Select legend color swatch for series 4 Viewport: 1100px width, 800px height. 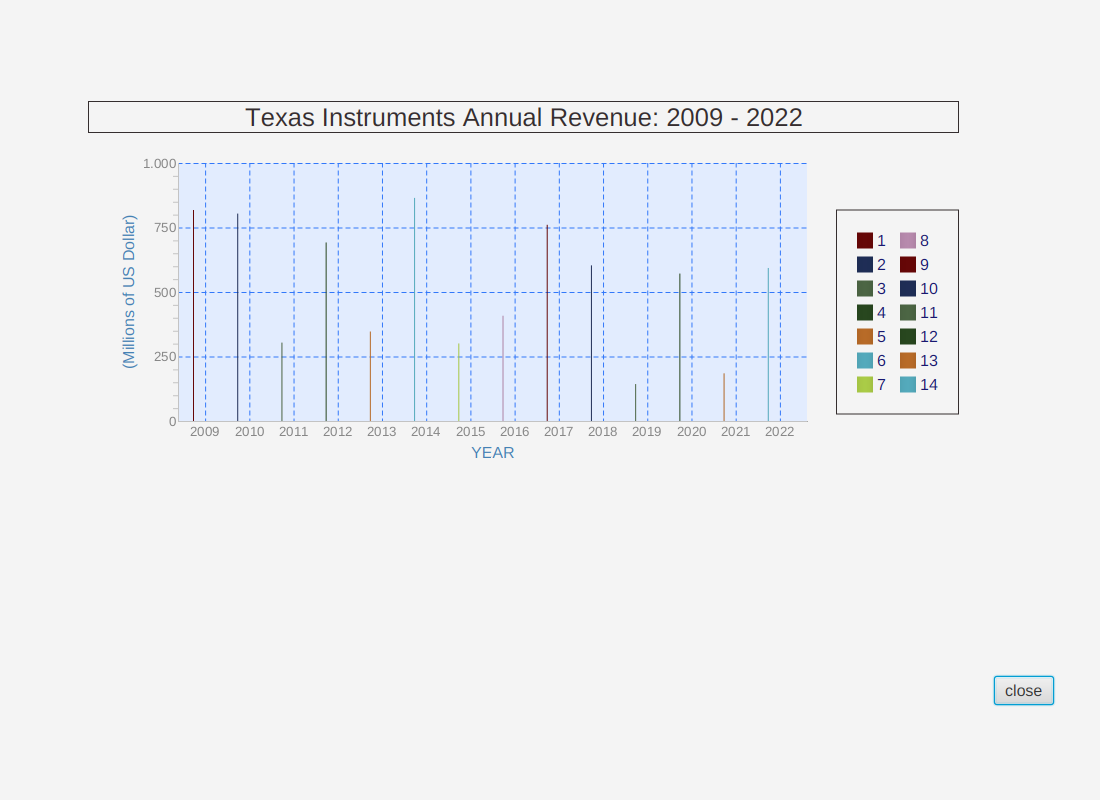coord(865,312)
